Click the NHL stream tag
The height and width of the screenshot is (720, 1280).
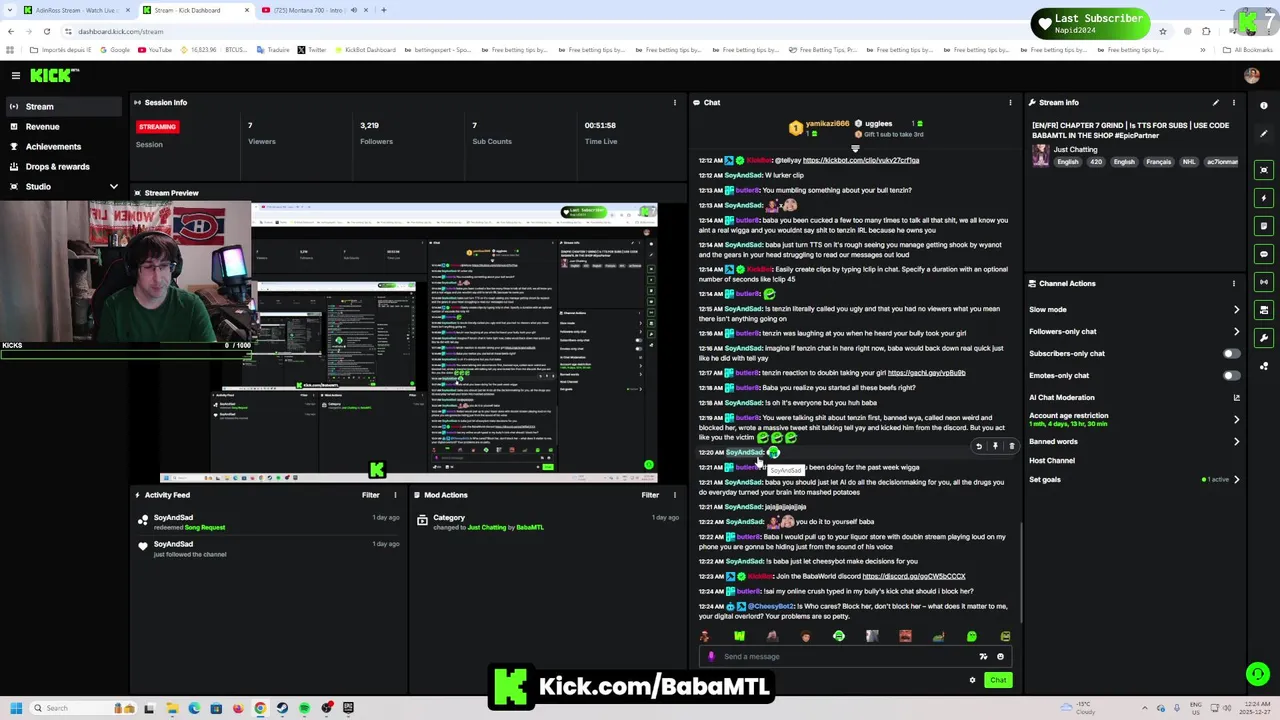click(x=1188, y=162)
